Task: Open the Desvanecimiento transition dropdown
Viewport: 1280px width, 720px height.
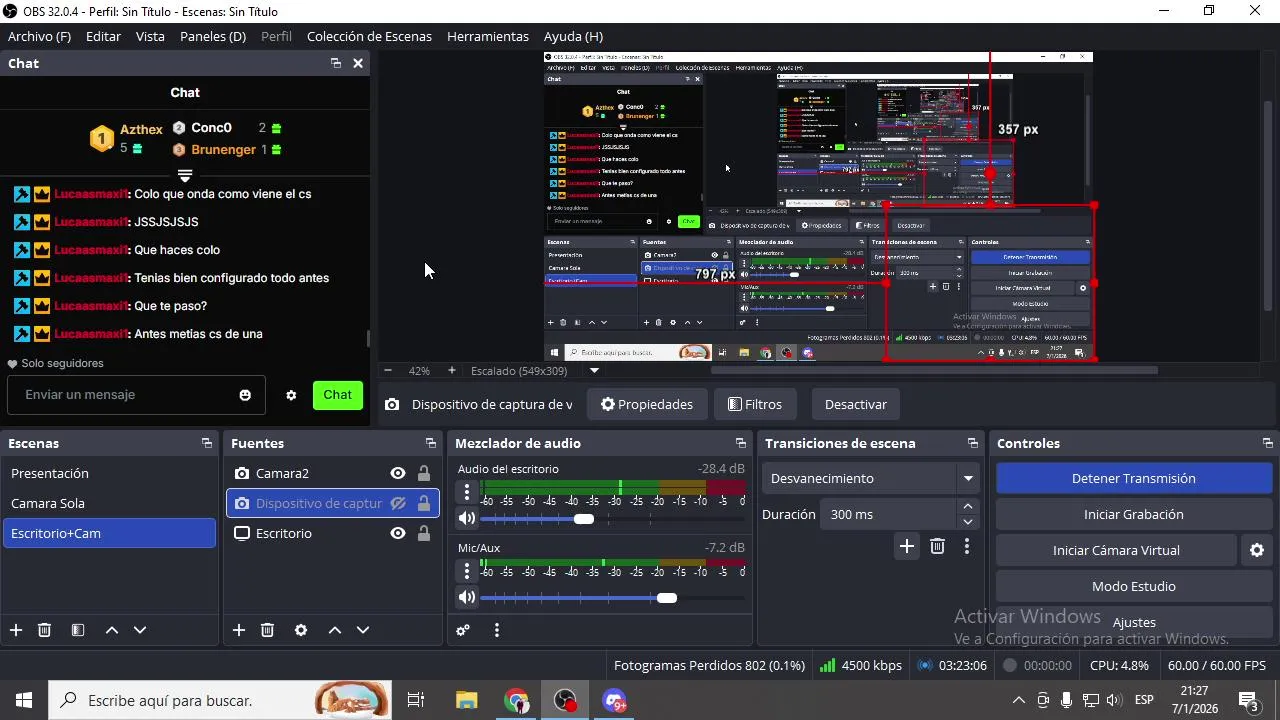Action: (x=870, y=478)
